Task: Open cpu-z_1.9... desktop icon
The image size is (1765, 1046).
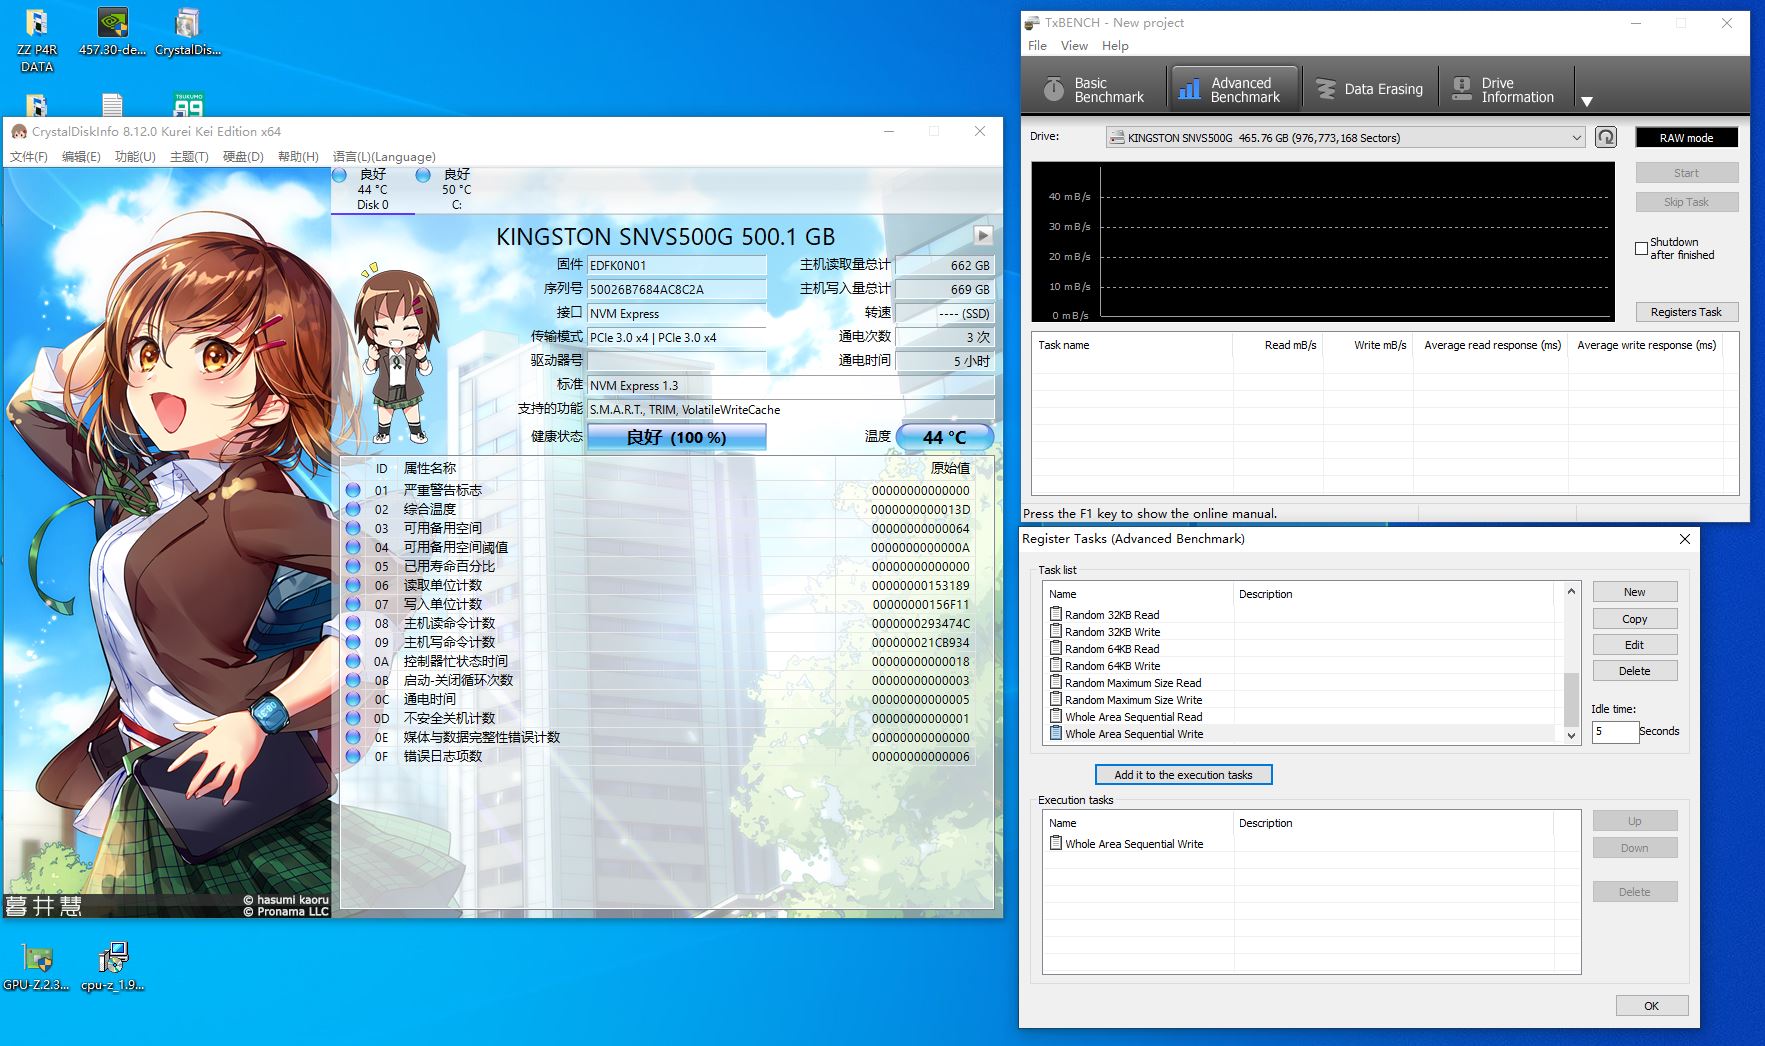Action: coord(112,966)
